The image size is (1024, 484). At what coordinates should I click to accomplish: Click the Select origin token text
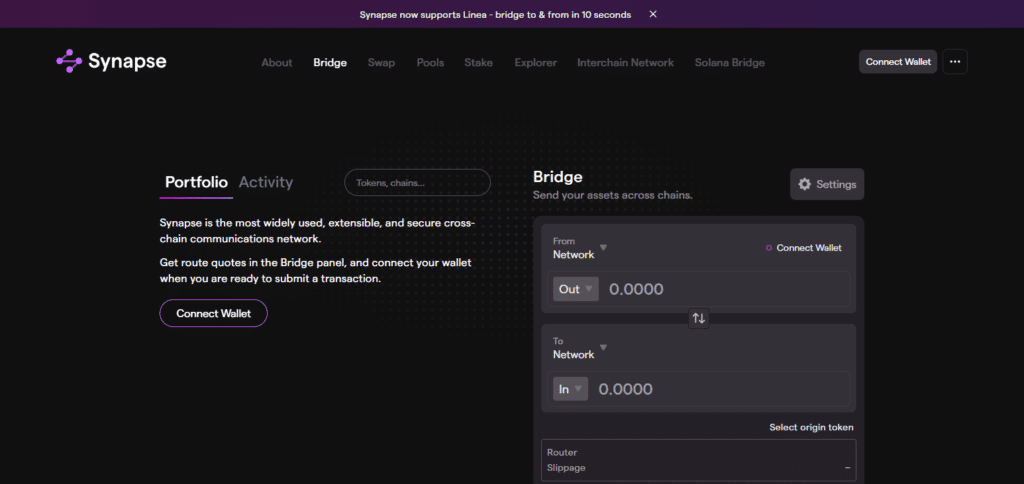[x=811, y=427]
